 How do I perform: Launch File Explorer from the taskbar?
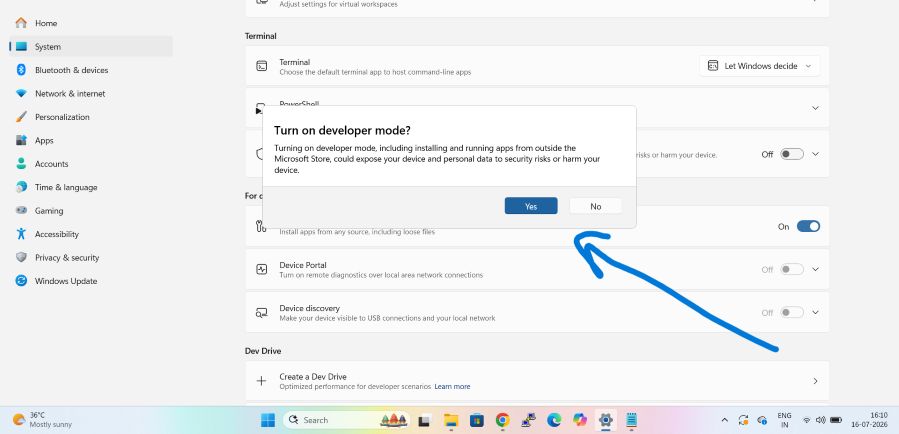pos(451,420)
